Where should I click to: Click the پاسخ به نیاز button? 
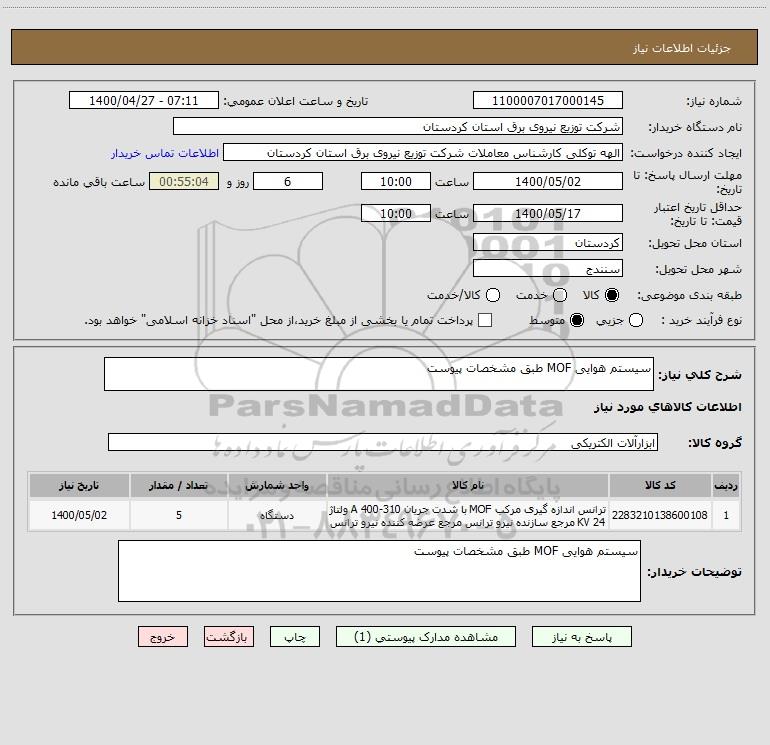pyautogui.click(x=582, y=637)
